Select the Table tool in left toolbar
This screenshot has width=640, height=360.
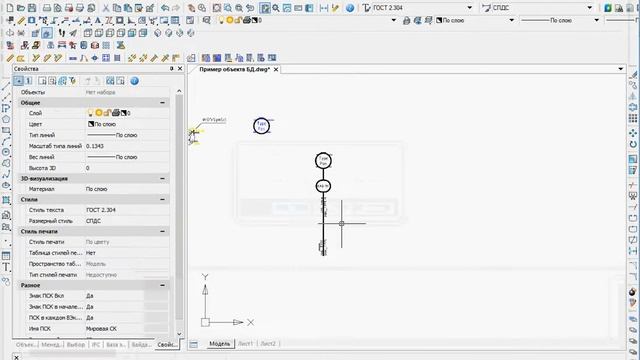click(x=6, y=256)
